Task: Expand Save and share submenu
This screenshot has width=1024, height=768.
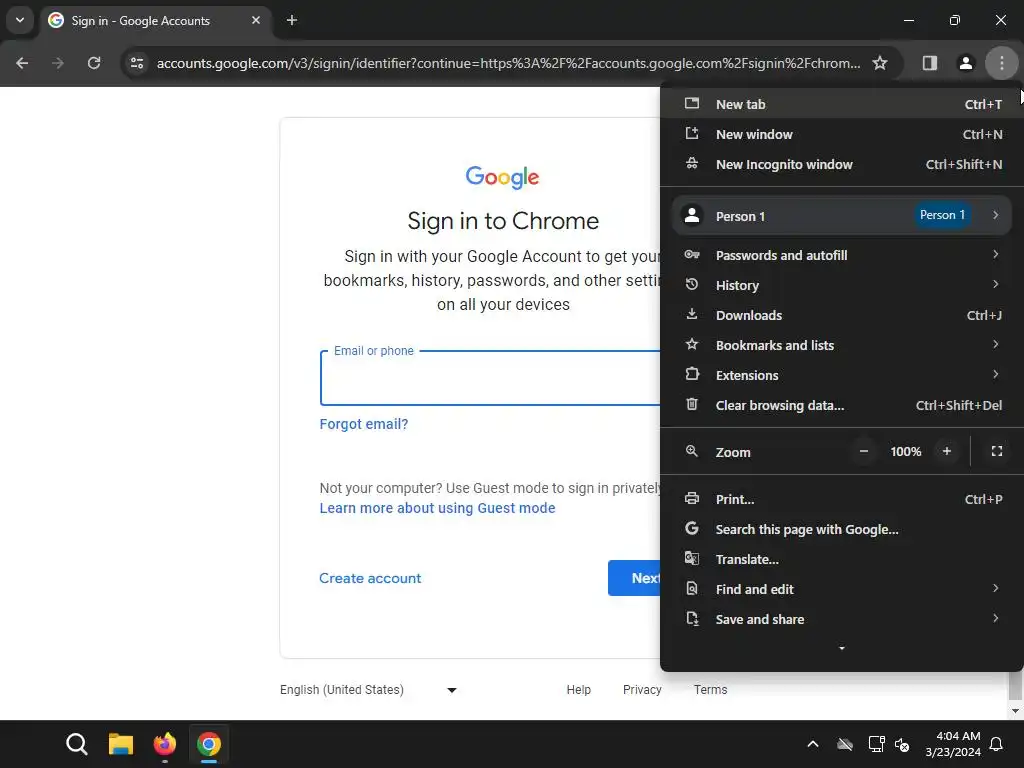Action: [x=842, y=619]
